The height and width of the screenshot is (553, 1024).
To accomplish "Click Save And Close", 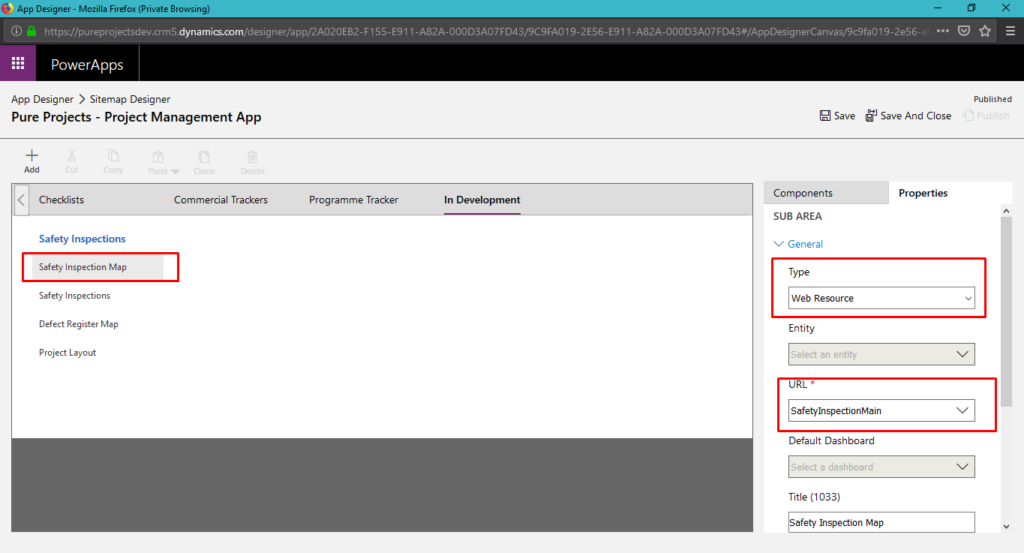I will click(908, 116).
